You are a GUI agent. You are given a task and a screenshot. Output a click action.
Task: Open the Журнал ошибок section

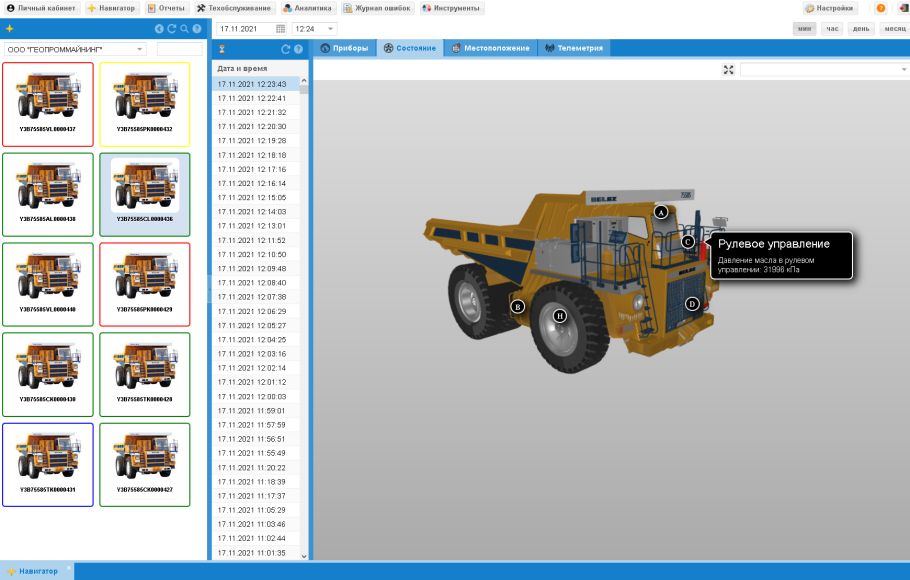coord(377,8)
